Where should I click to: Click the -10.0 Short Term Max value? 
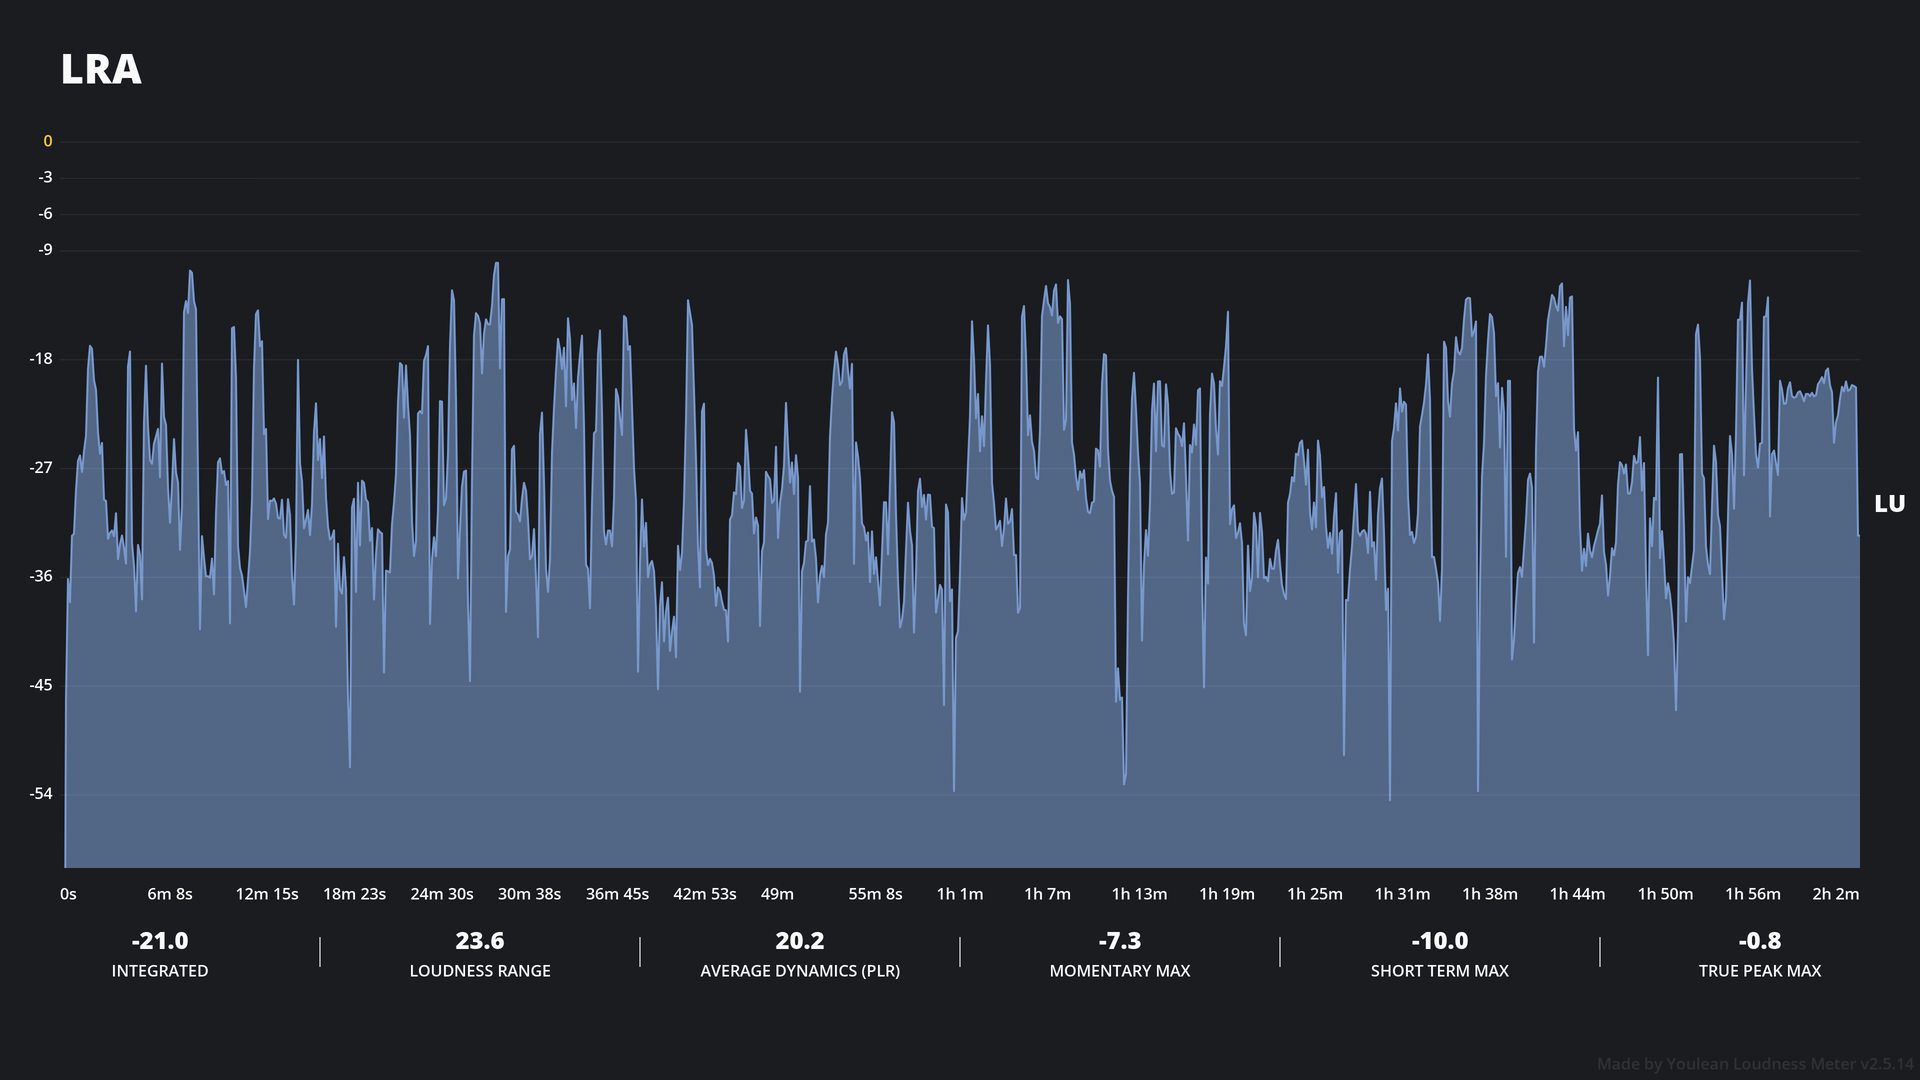pyautogui.click(x=1440, y=941)
